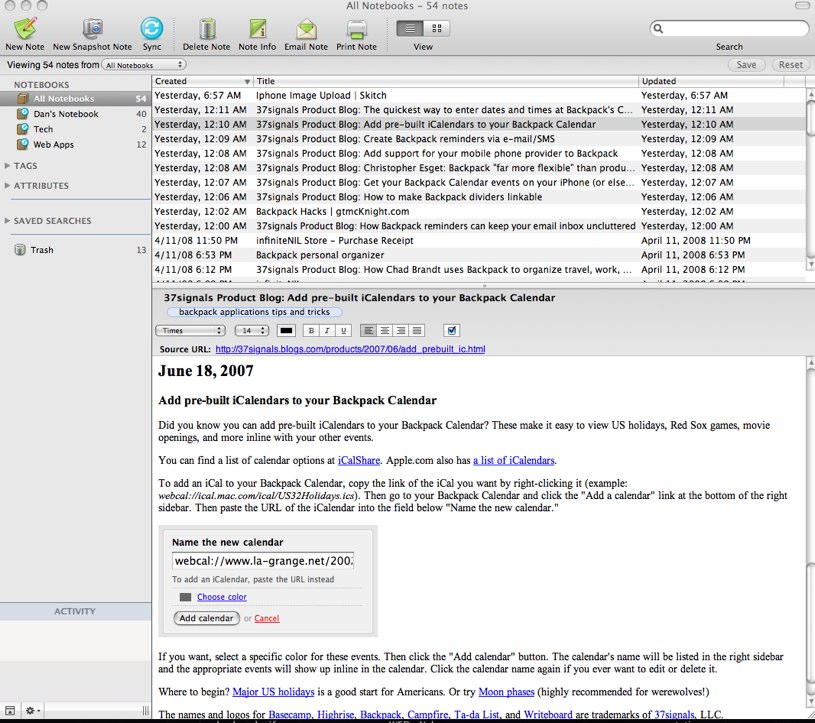The width and height of the screenshot is (815, 723).
Task: Expand the ATTRIBUTES section
Action: pos(7,186)
